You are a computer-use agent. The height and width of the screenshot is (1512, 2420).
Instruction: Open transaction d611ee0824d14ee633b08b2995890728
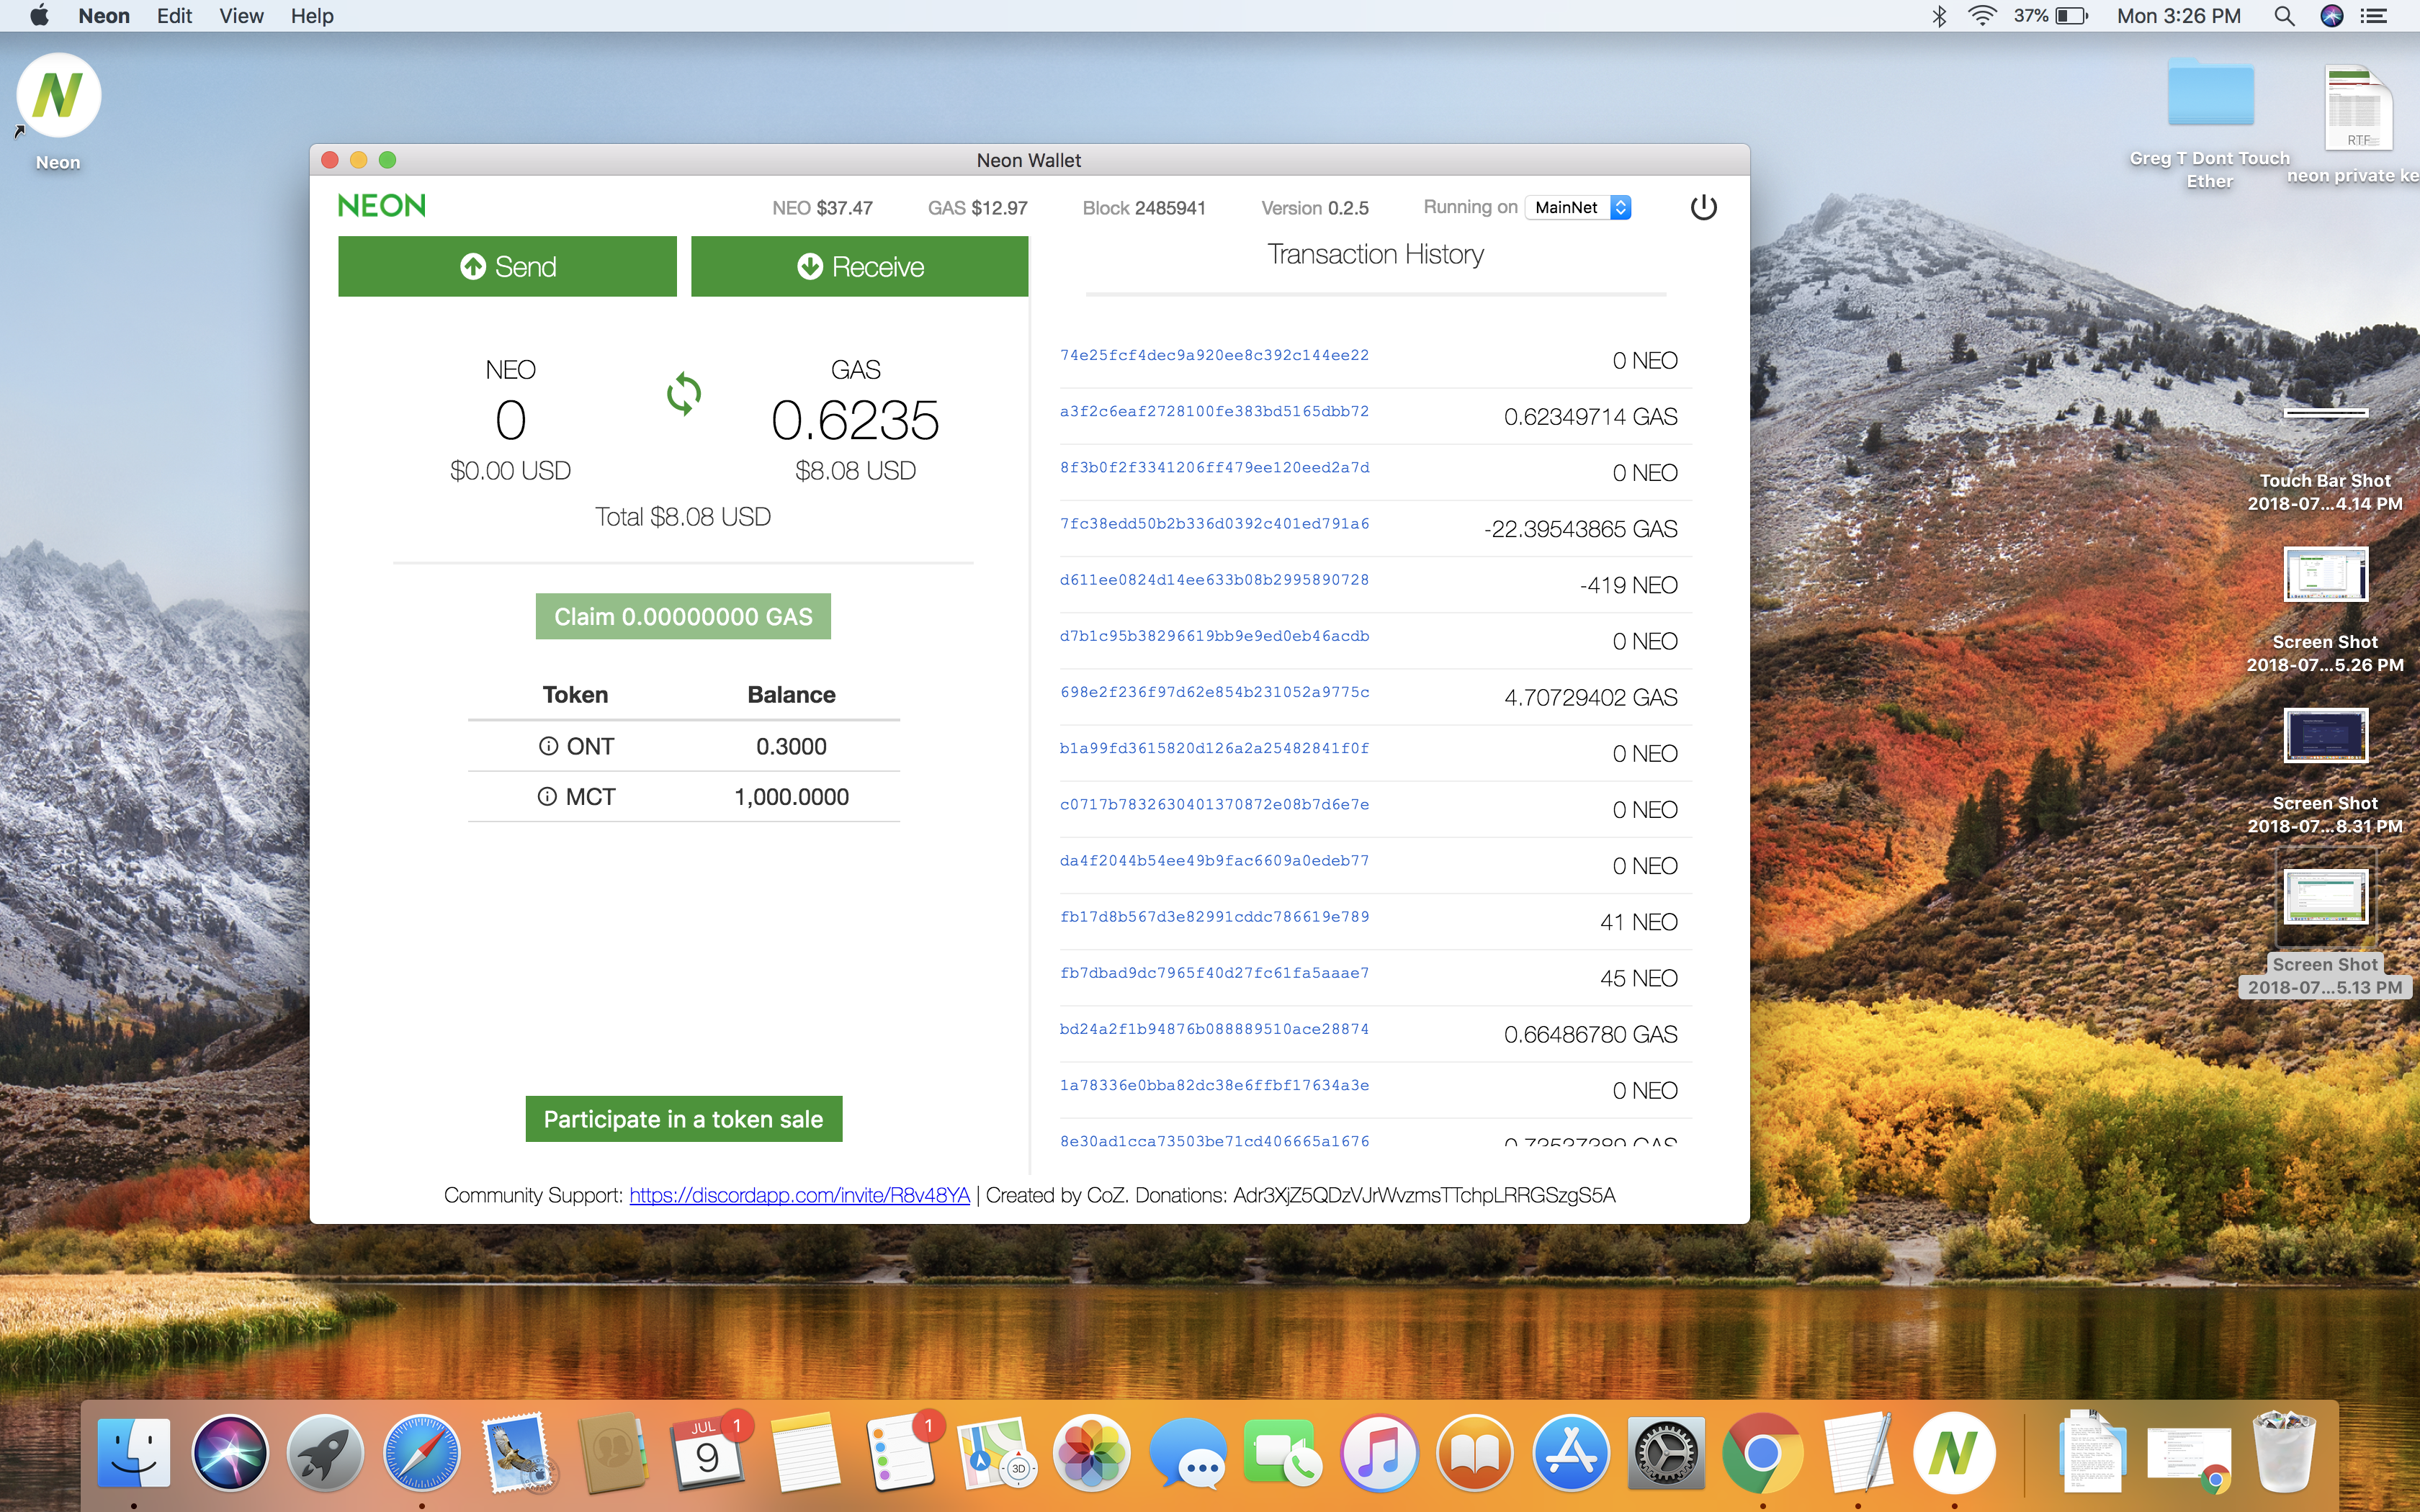click(1214, 579)
